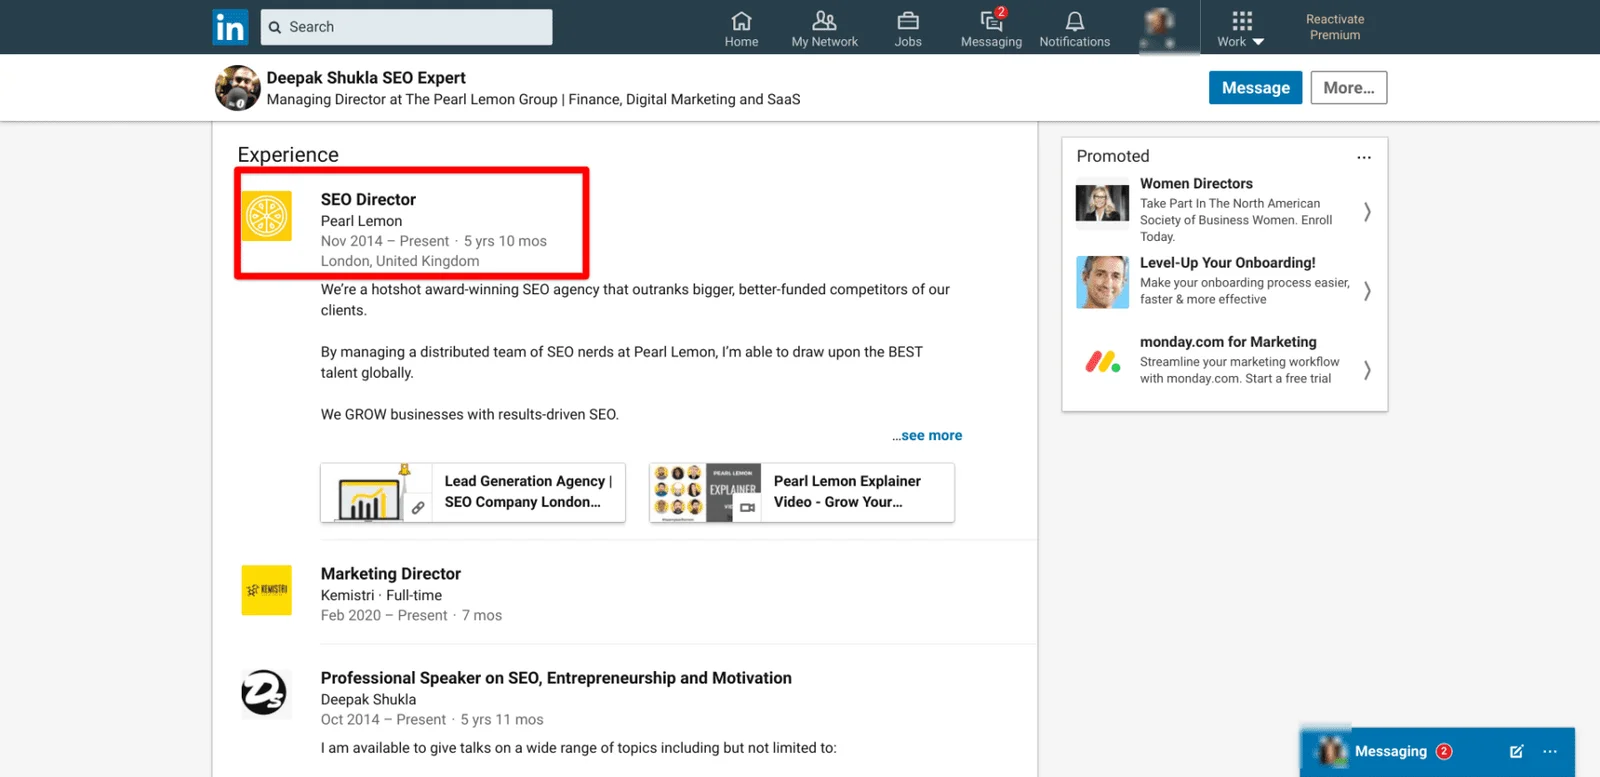The image size is (1600, 777).
Task: Click the Women Directors ad image
Action: [1102, 203]
